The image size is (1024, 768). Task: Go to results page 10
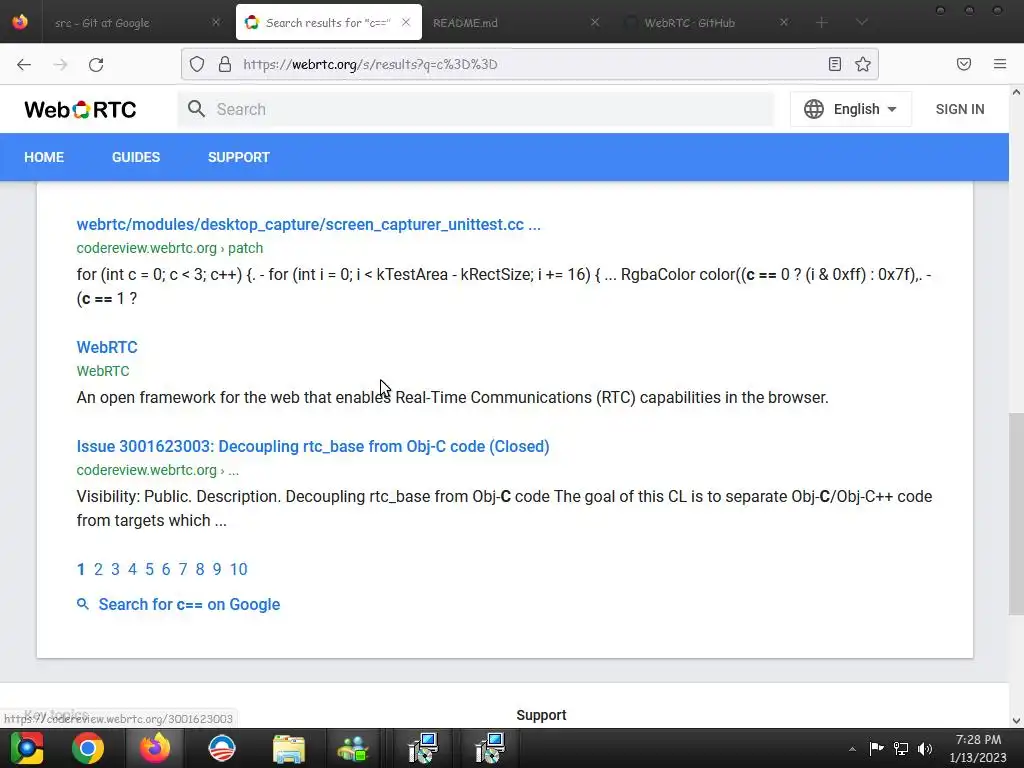point(238,569)
